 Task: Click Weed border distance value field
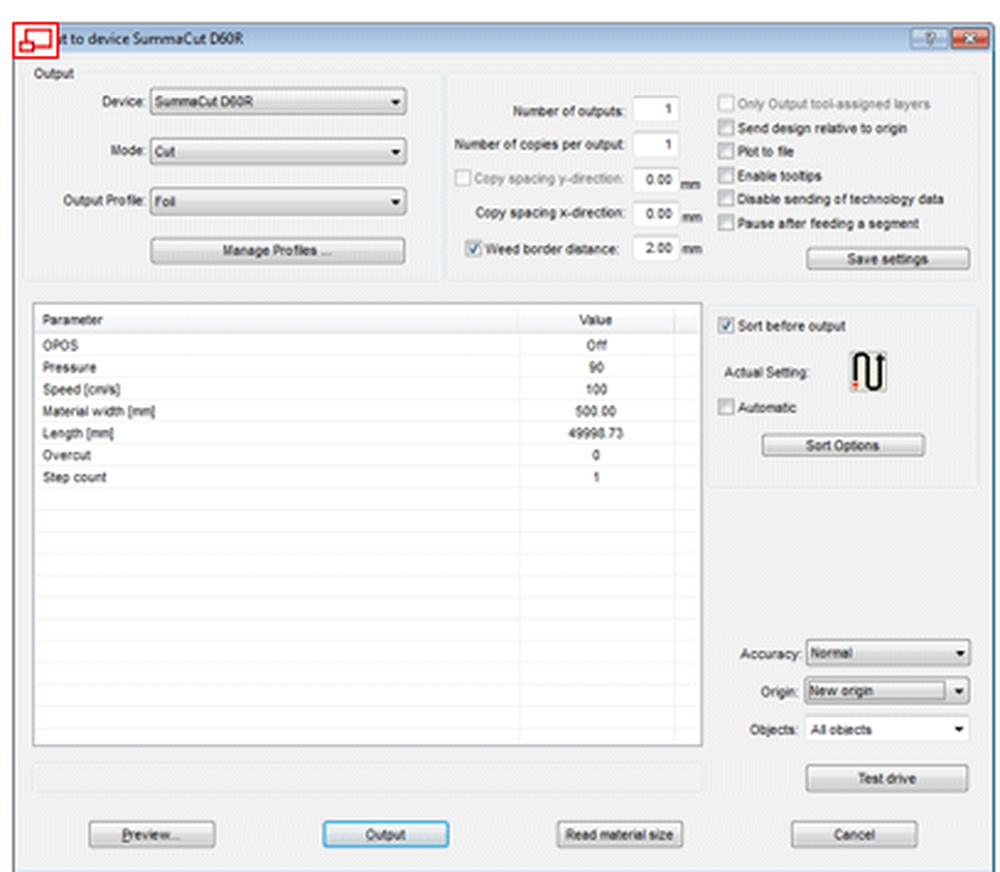coord(656,248)
